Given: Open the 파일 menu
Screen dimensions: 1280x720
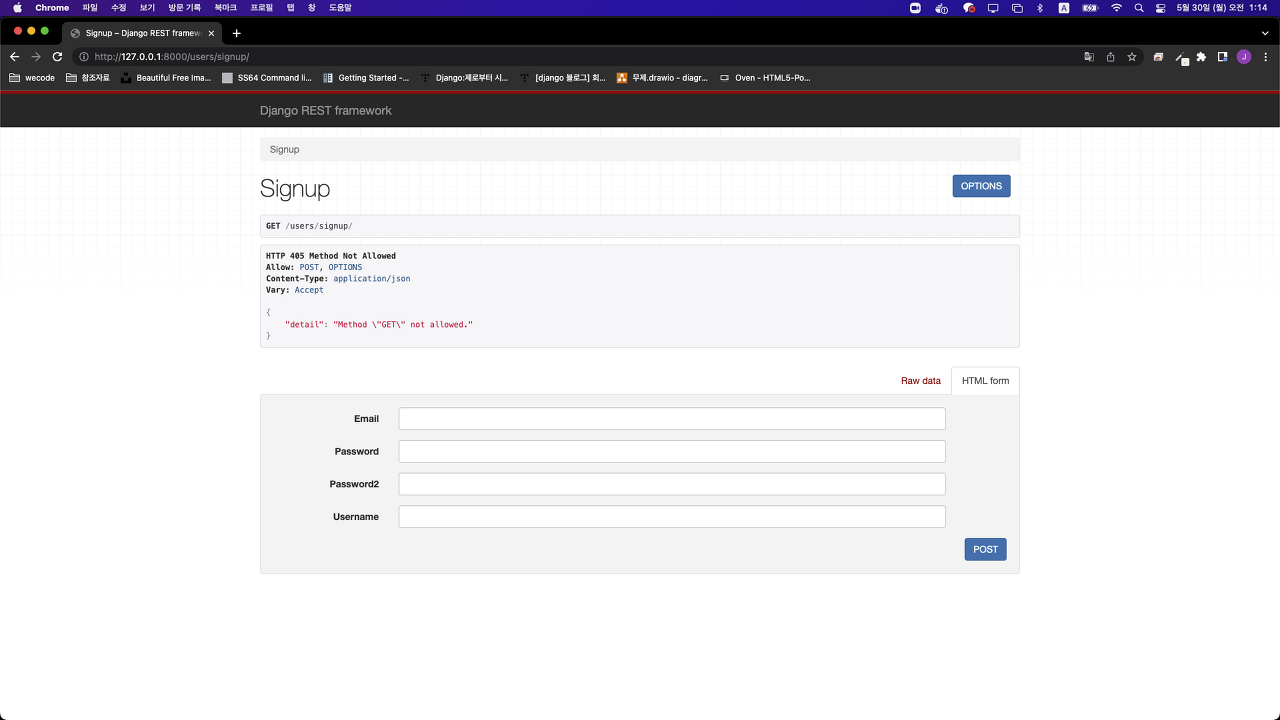Looking at the screenshot, I should (90, 7).
